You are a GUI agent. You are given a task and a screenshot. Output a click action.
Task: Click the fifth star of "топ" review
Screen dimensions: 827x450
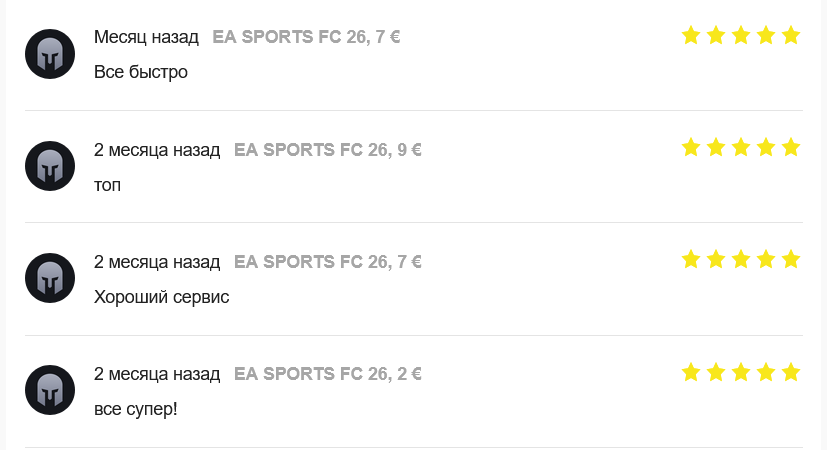791,148
